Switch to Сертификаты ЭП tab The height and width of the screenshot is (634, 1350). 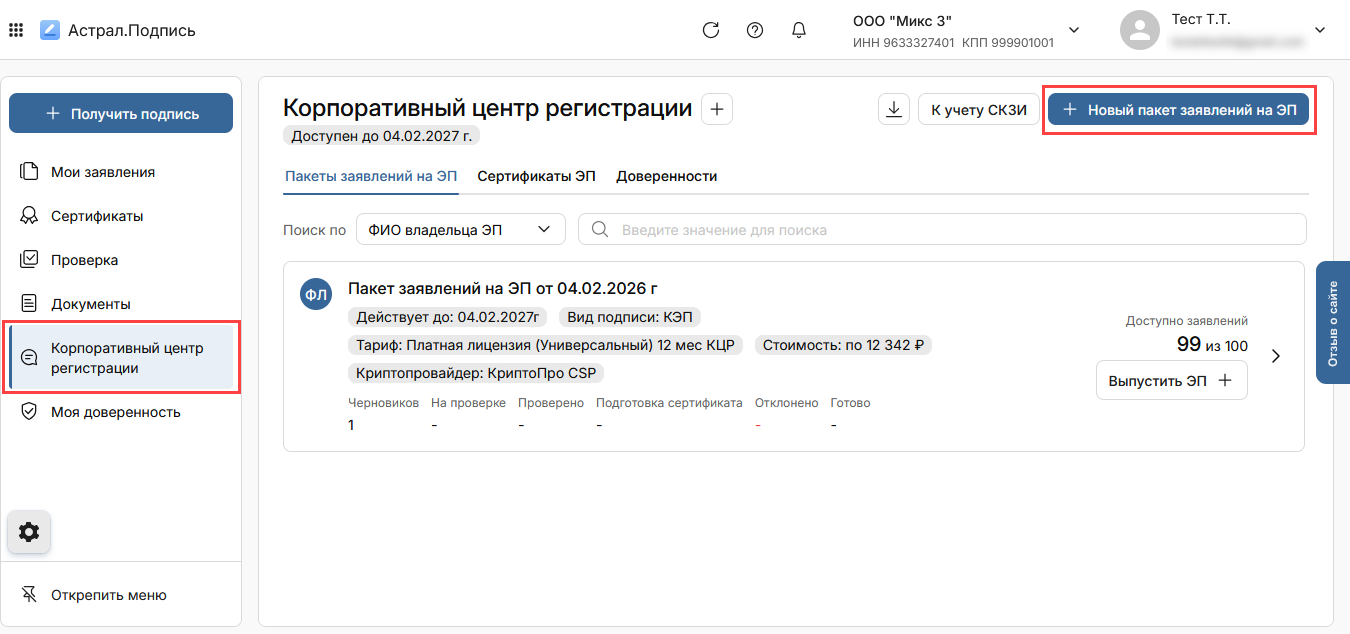pyautogui.click(x=536, y=176)
